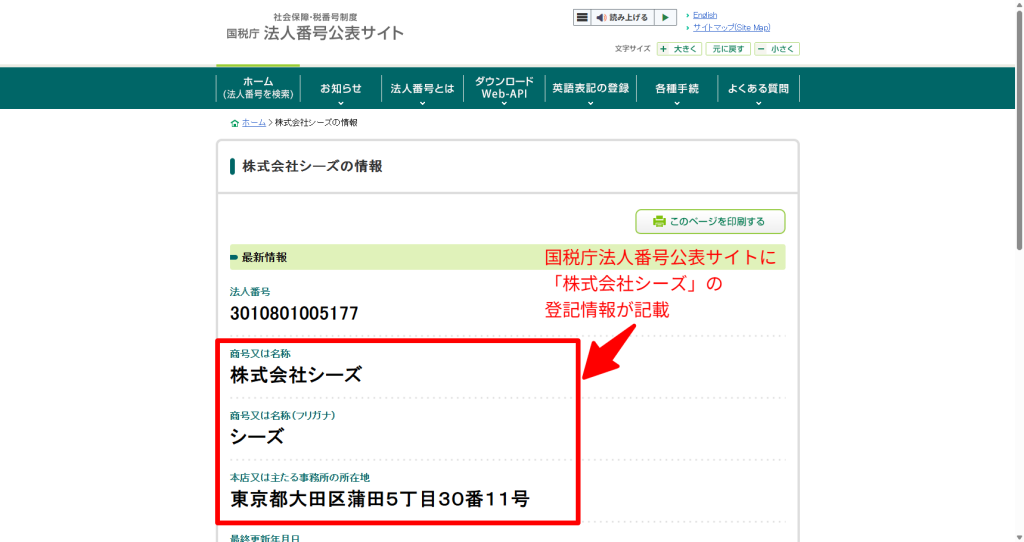Click このページを印刷する print button

click(710, 221)
